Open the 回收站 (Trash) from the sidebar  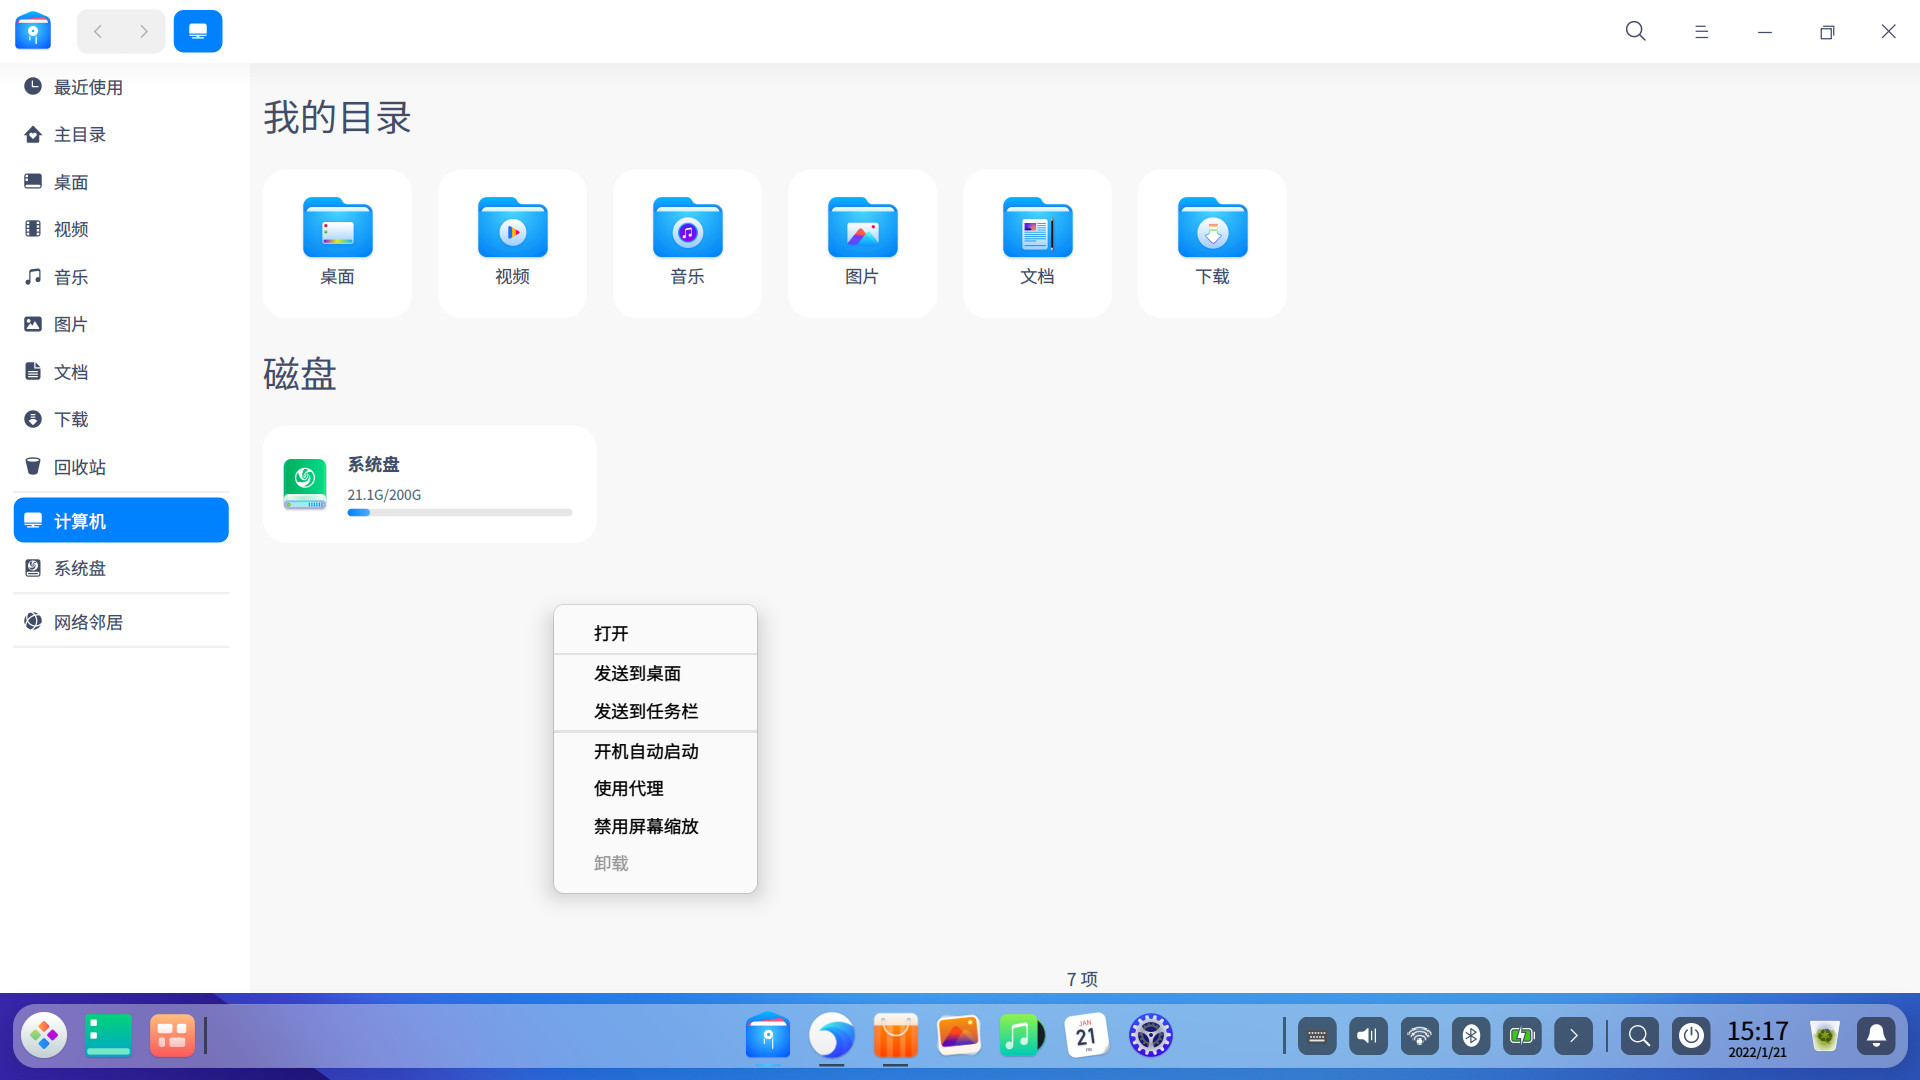coord(80,466)
